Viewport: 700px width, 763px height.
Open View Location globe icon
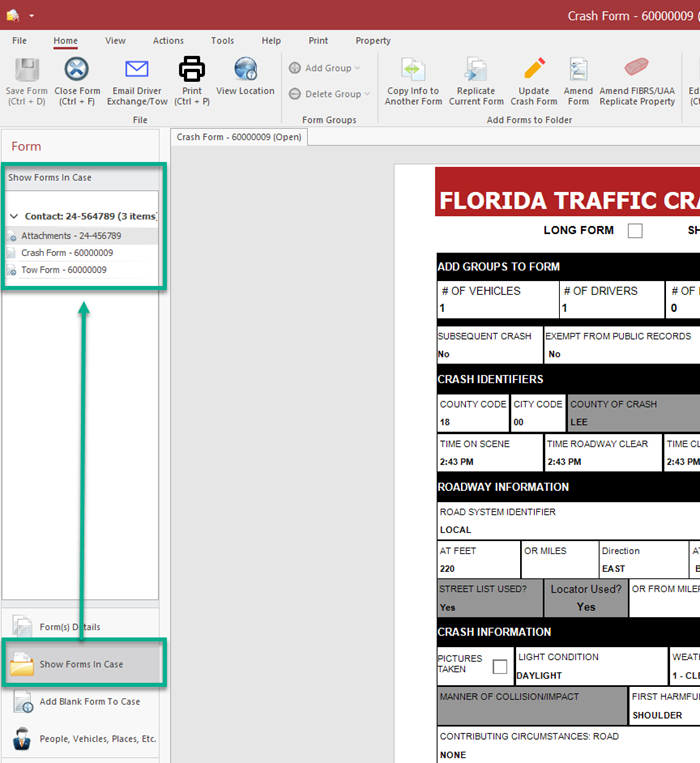pyautogui.click(x=245, y=70)
